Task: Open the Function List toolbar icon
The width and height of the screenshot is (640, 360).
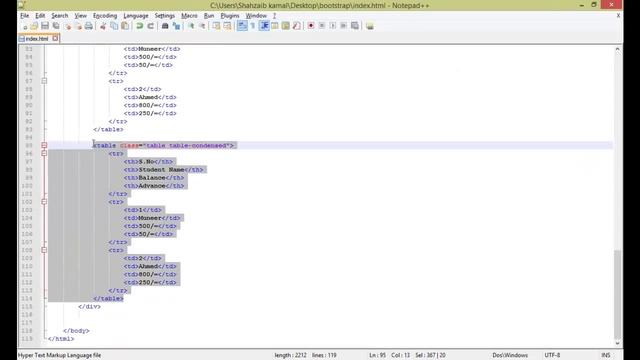Action: [297, 26]
